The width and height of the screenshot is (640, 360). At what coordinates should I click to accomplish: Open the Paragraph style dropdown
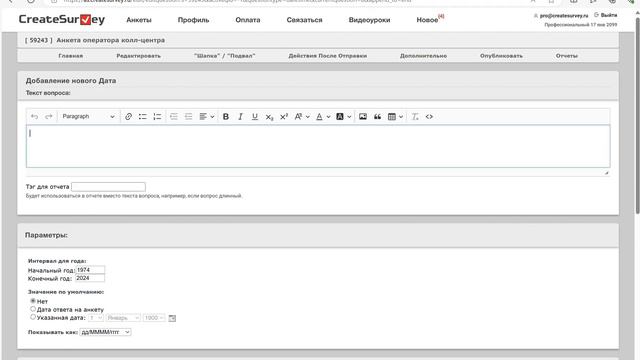pos(88,117)
